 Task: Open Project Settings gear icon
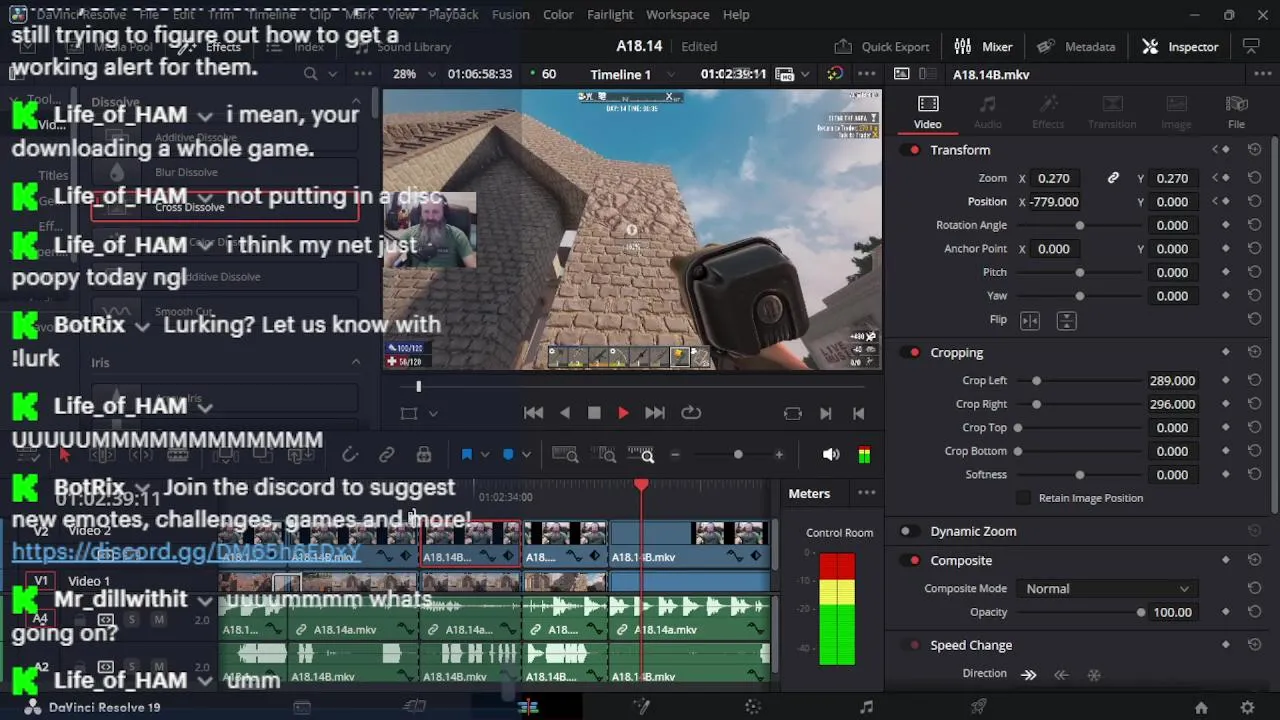point(1247,707)
